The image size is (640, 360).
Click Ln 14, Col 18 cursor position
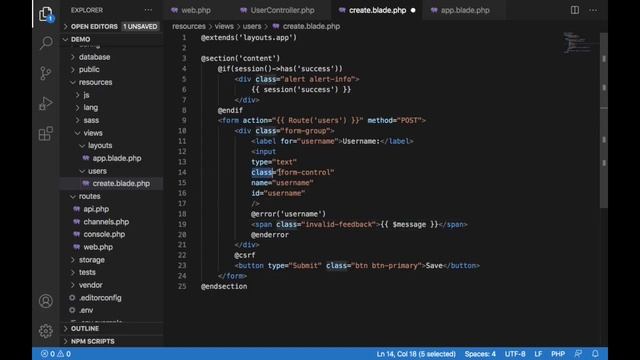tap(416, 354)
